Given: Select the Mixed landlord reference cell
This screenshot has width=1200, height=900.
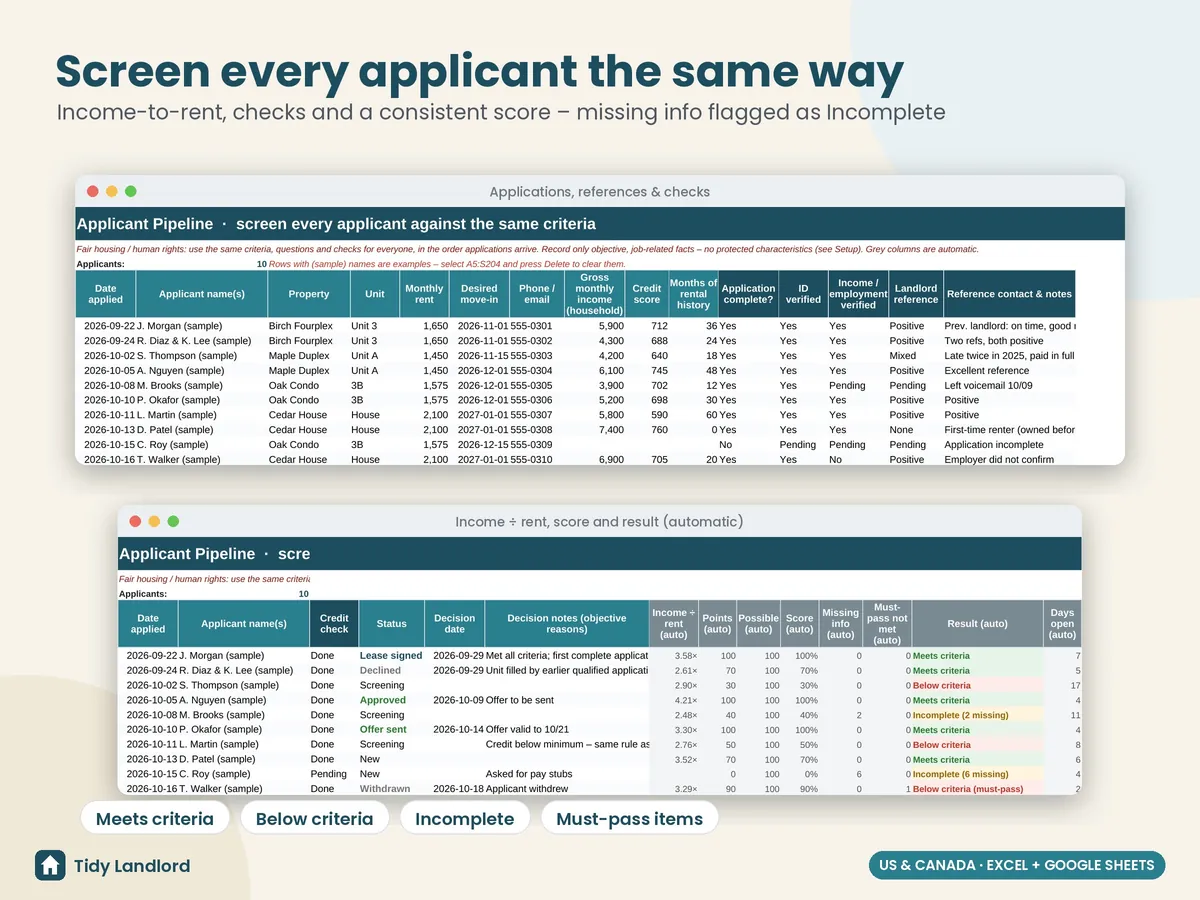Looking at the screenshot, I should coord(903,355).
